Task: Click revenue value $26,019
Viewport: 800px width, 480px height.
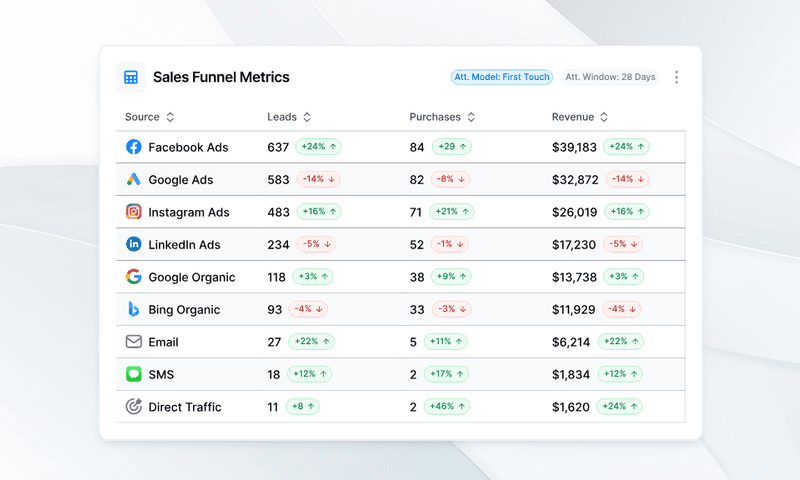Action: (574, 213)
